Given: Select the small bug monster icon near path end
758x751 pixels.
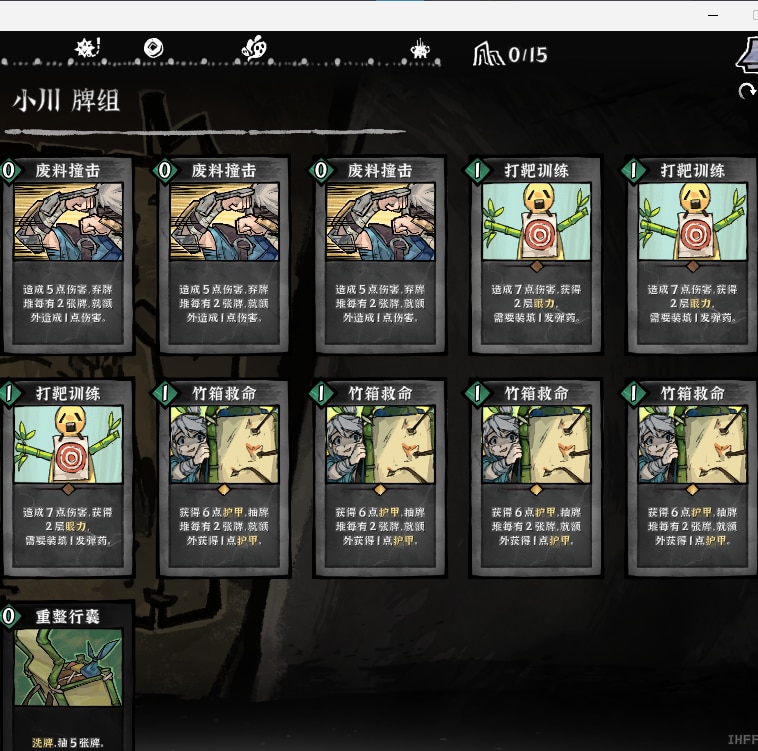Looking at the screenshot, I should [420, 49].
